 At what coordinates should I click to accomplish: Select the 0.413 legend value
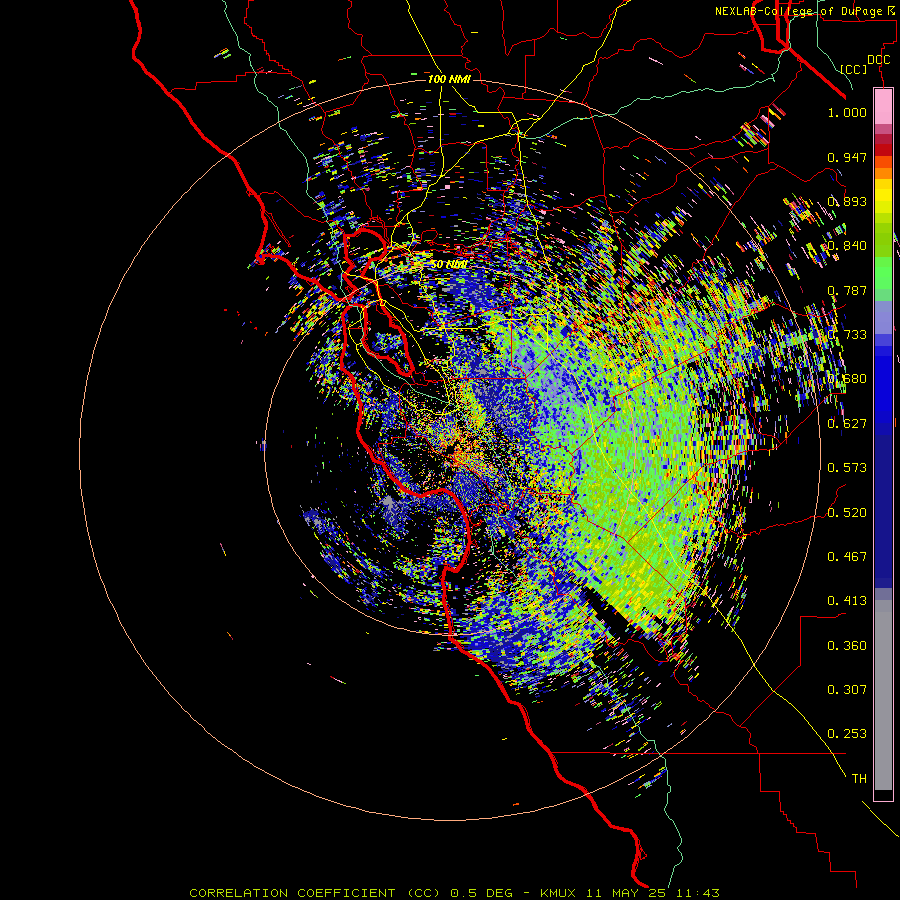(847, 601)
